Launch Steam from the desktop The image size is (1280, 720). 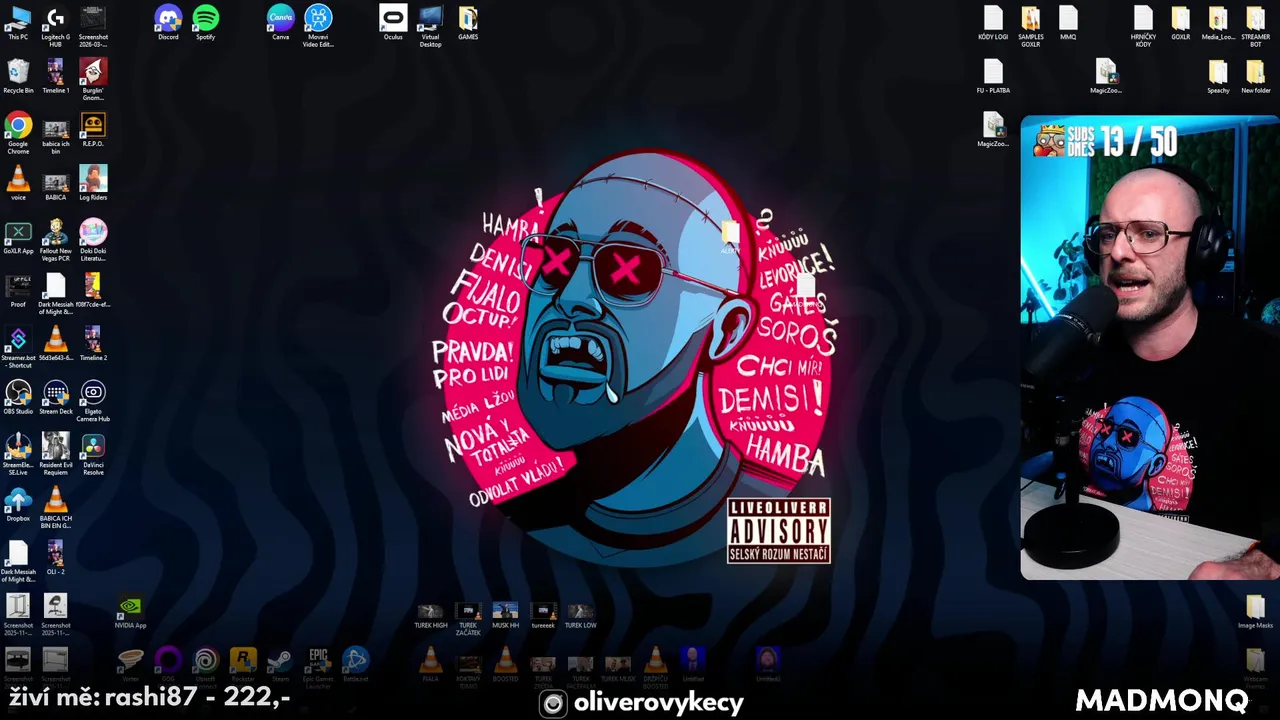point(280,665)
